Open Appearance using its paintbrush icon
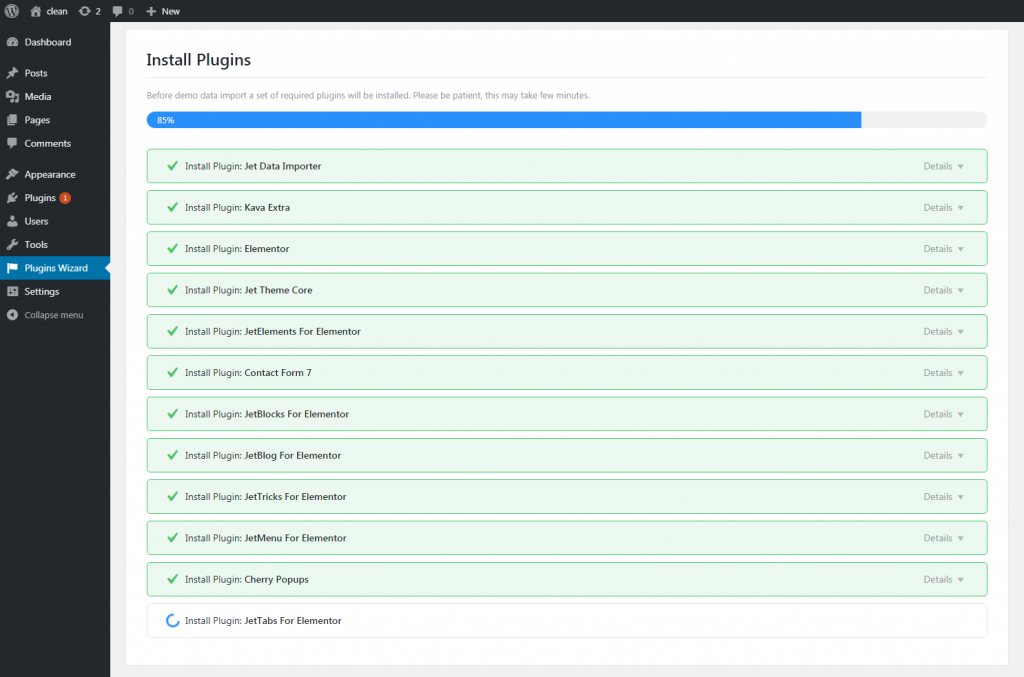1024x677 pixels. click(16, 174)
